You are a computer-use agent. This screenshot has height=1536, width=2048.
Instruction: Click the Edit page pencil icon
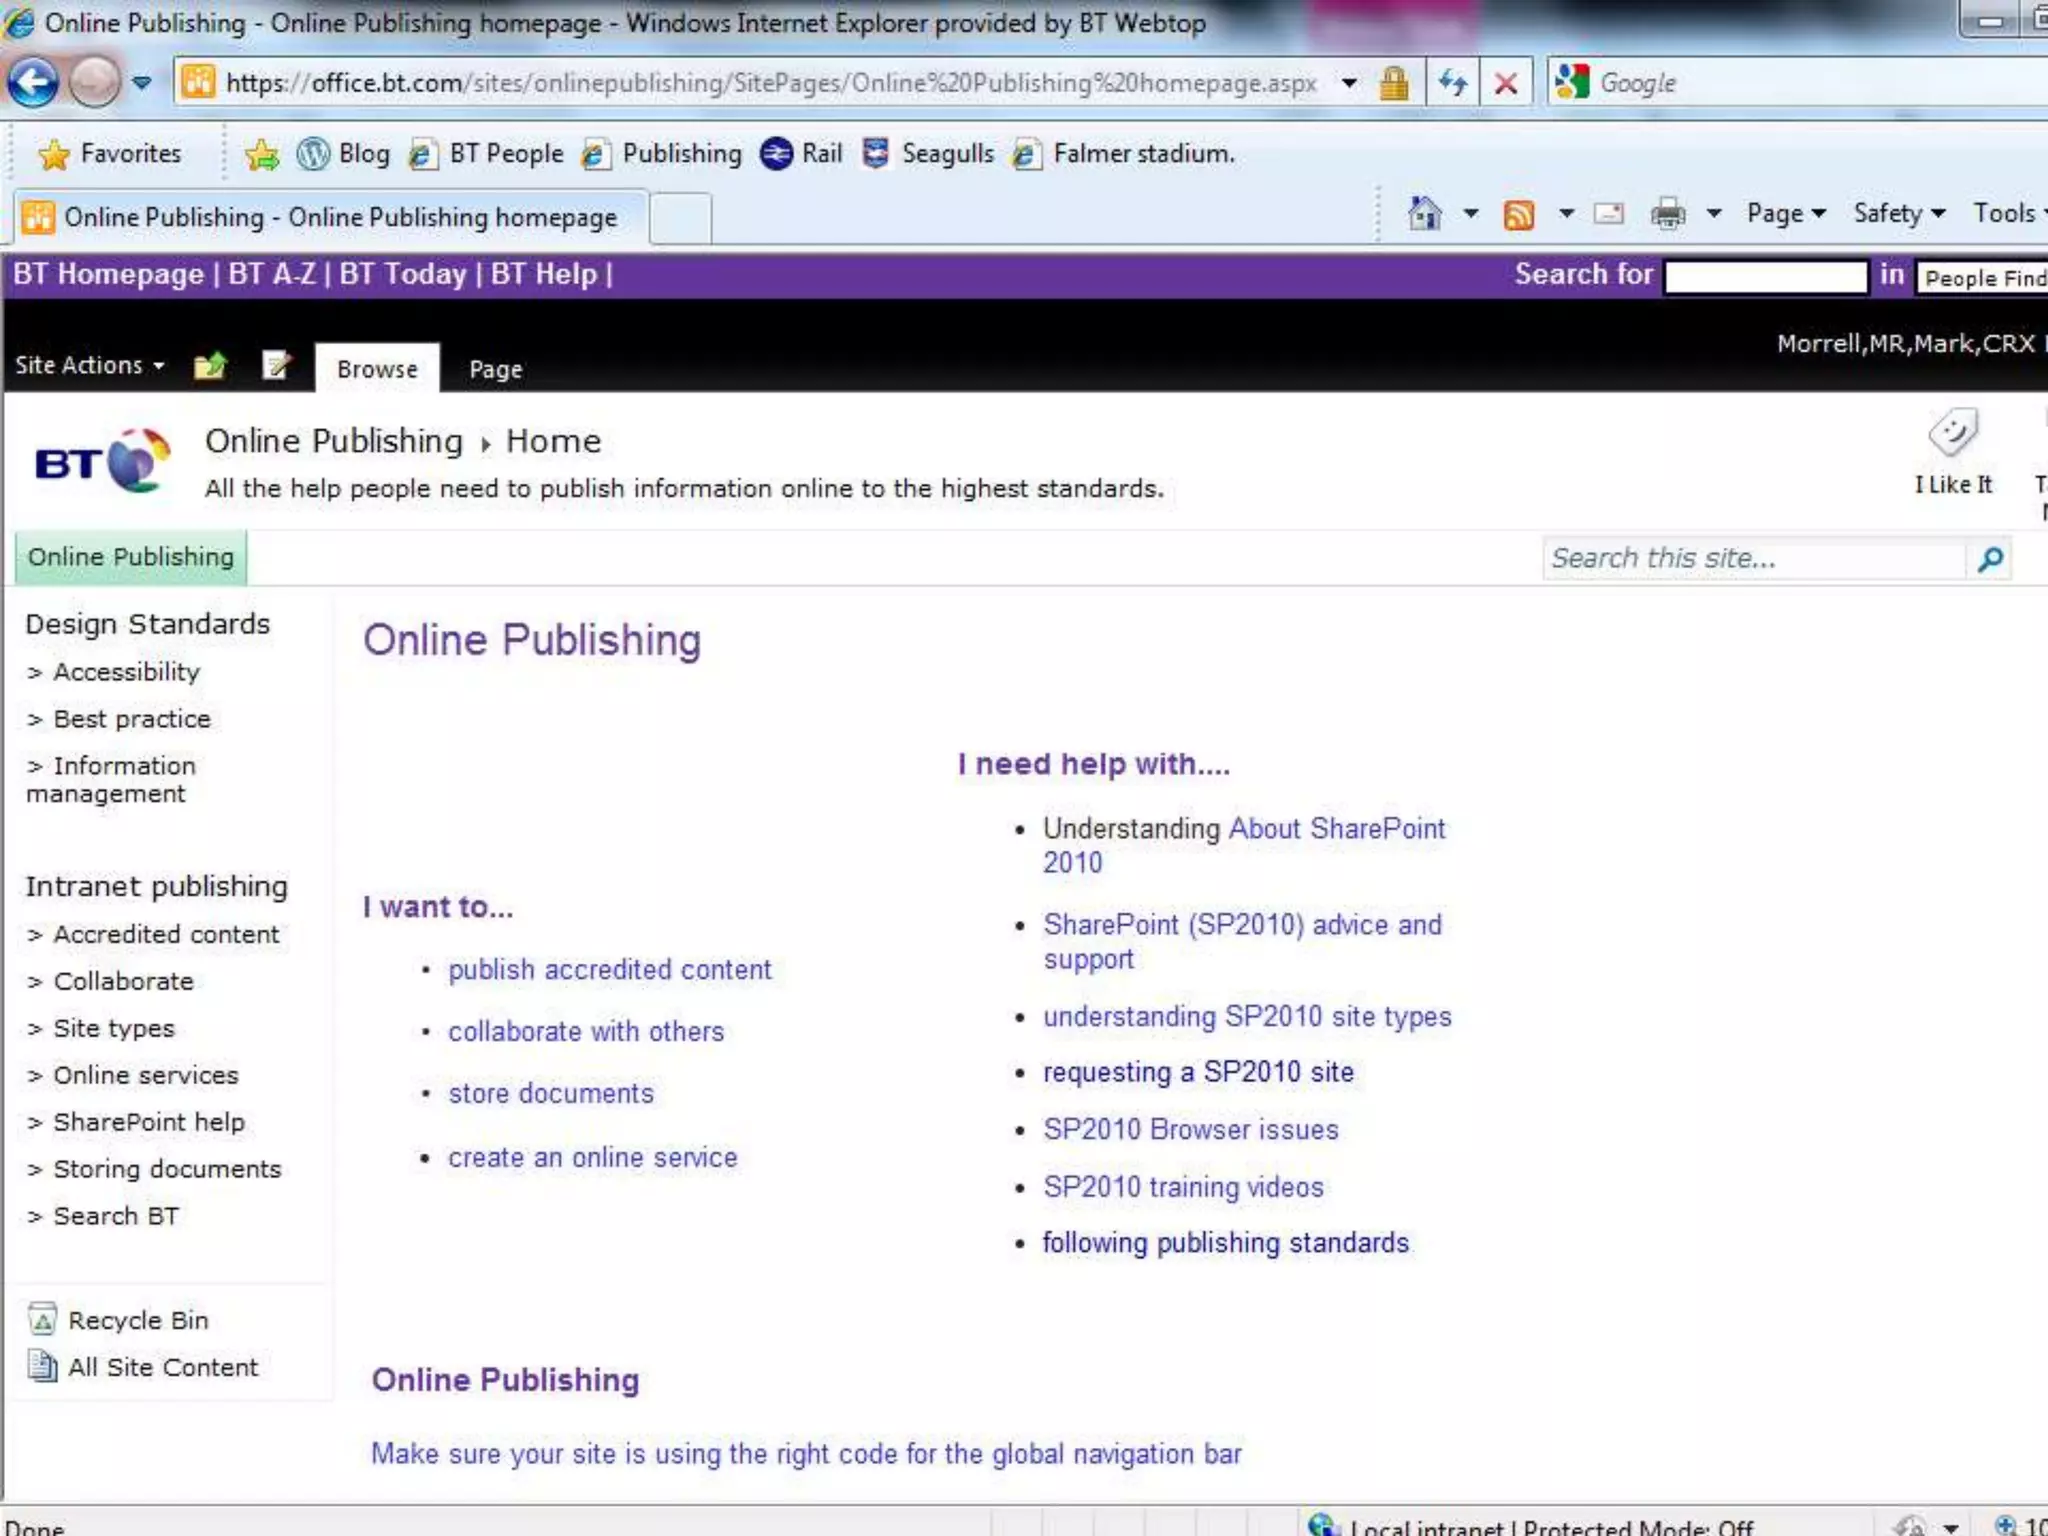pyautogui.click(x=276, y=366)
